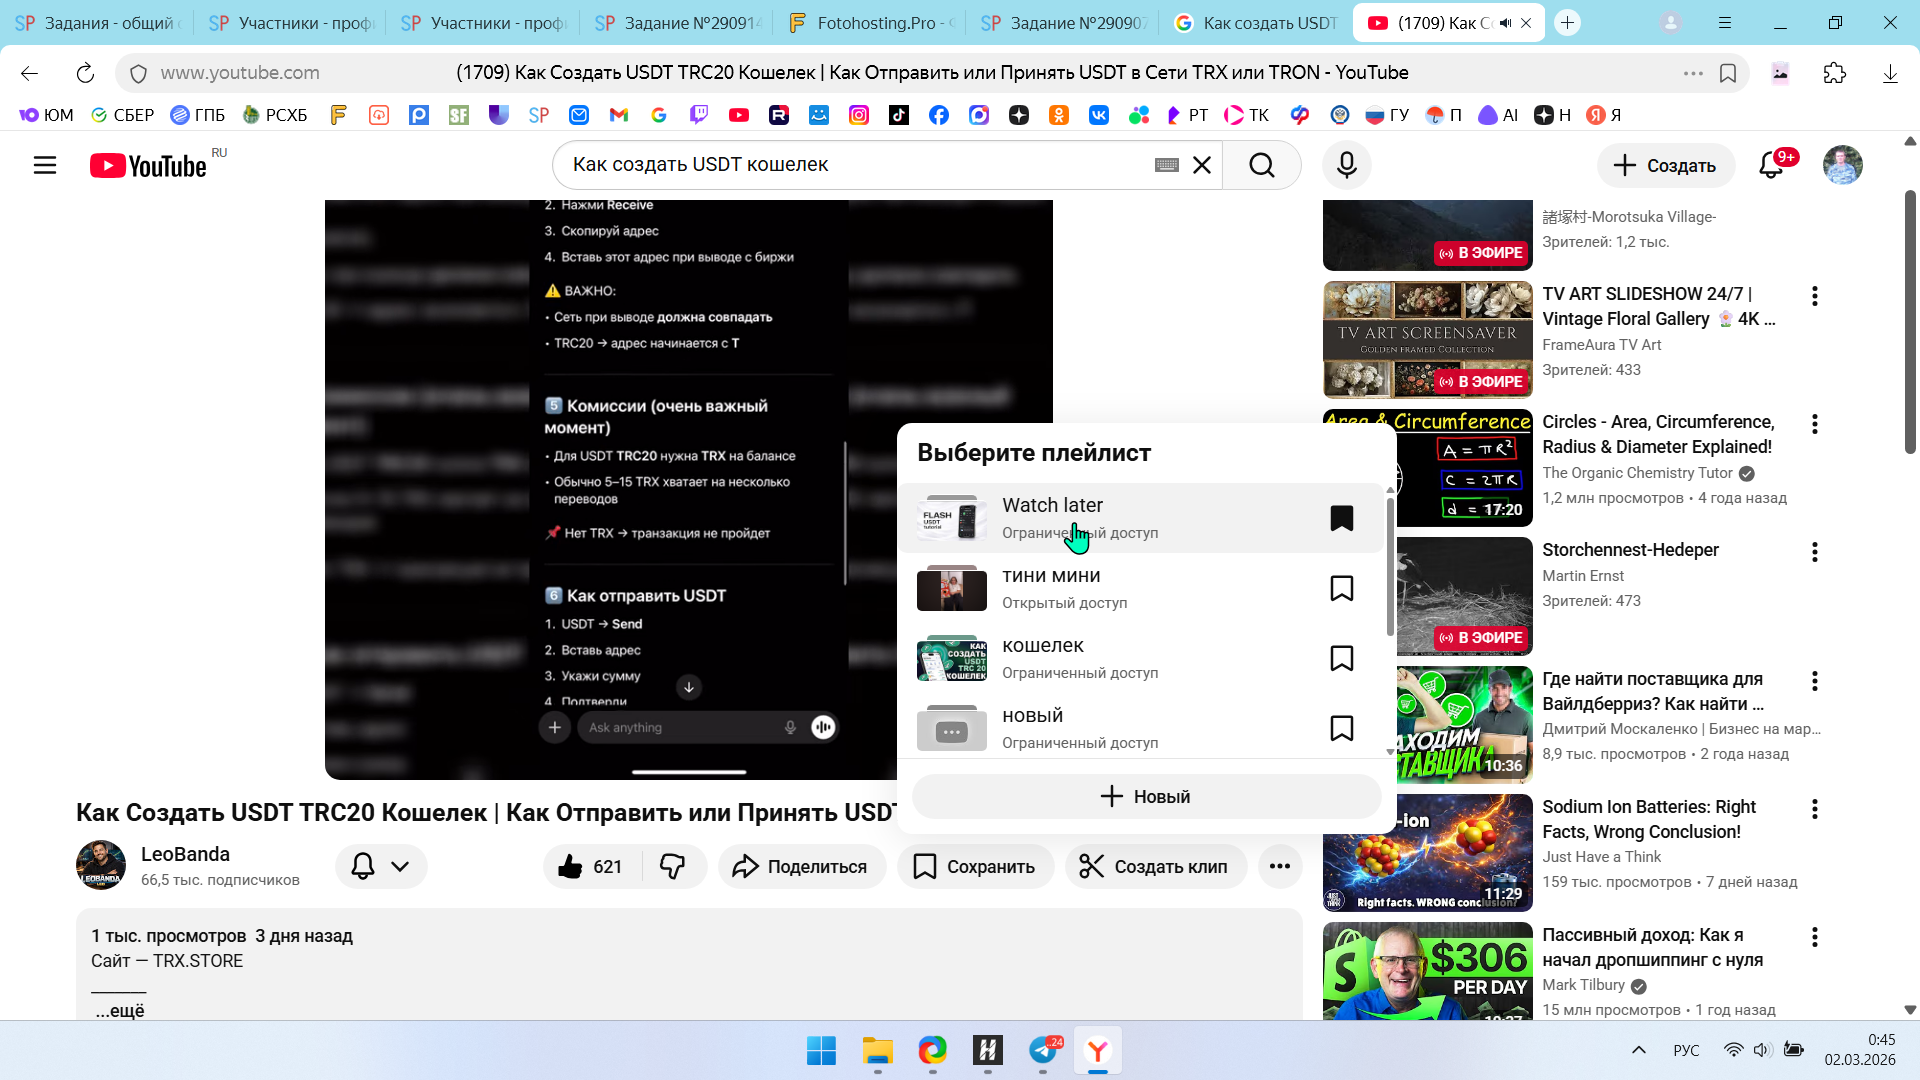This screenshot has width=1920, height=1080.
Task: Toggle bookmark for тини мини playlist
Action: coord(1341,588)
